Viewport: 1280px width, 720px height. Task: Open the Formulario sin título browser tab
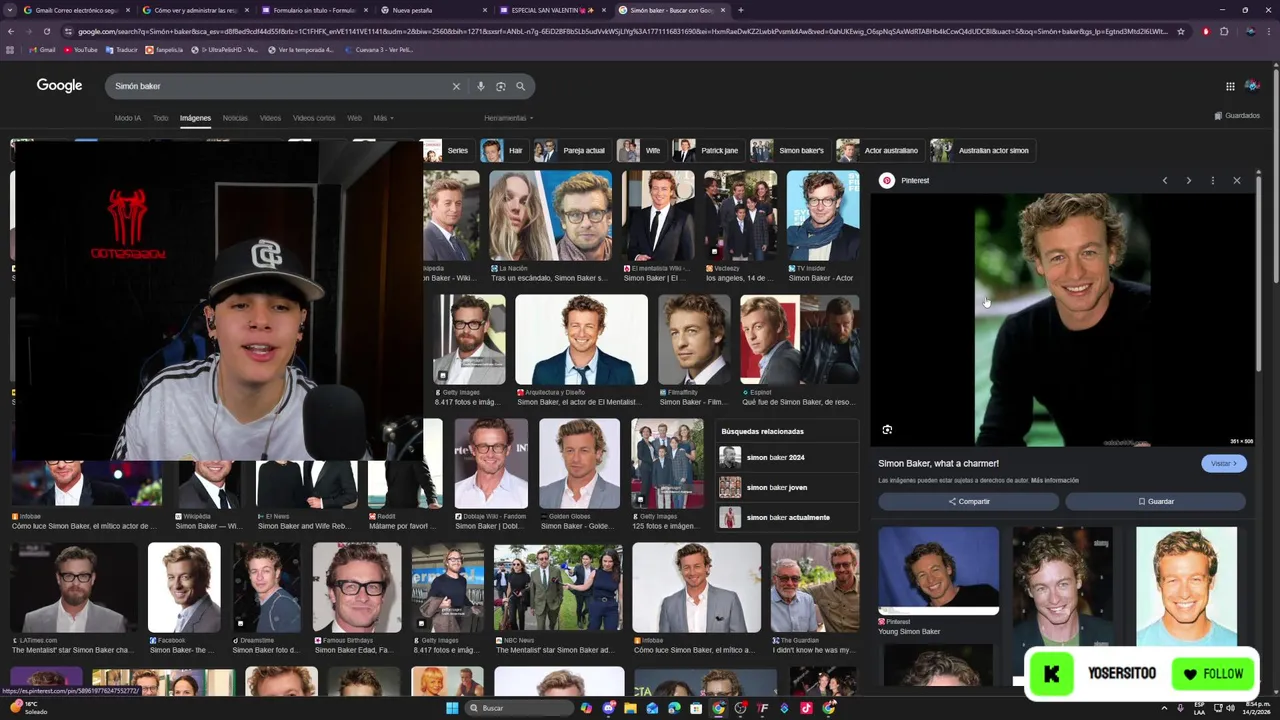(313, 10)
